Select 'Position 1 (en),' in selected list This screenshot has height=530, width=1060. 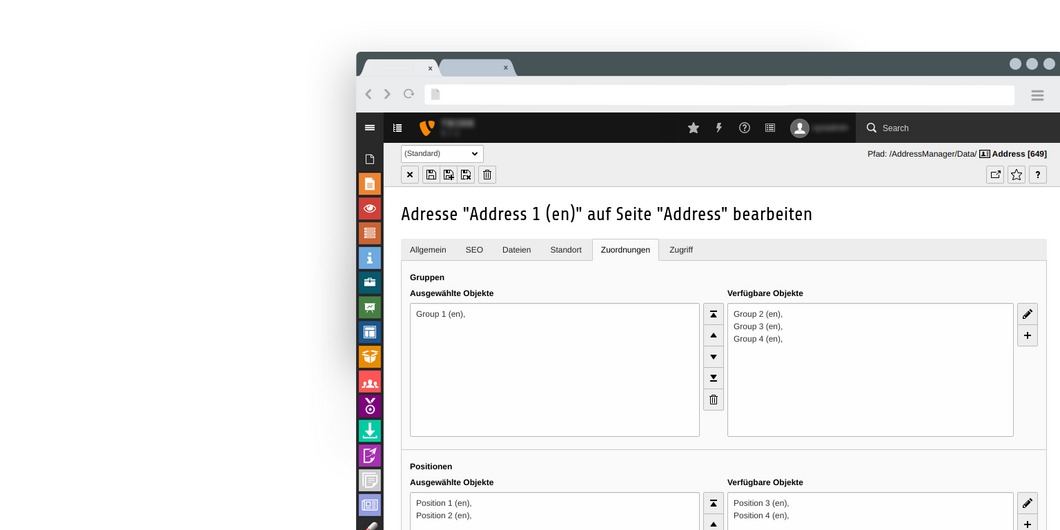(x=443, y=503)
